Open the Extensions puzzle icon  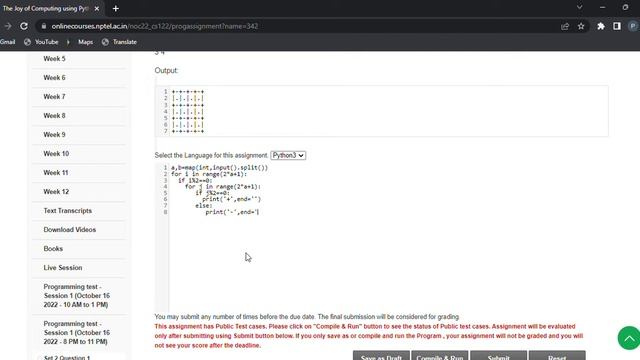[601, 26]
